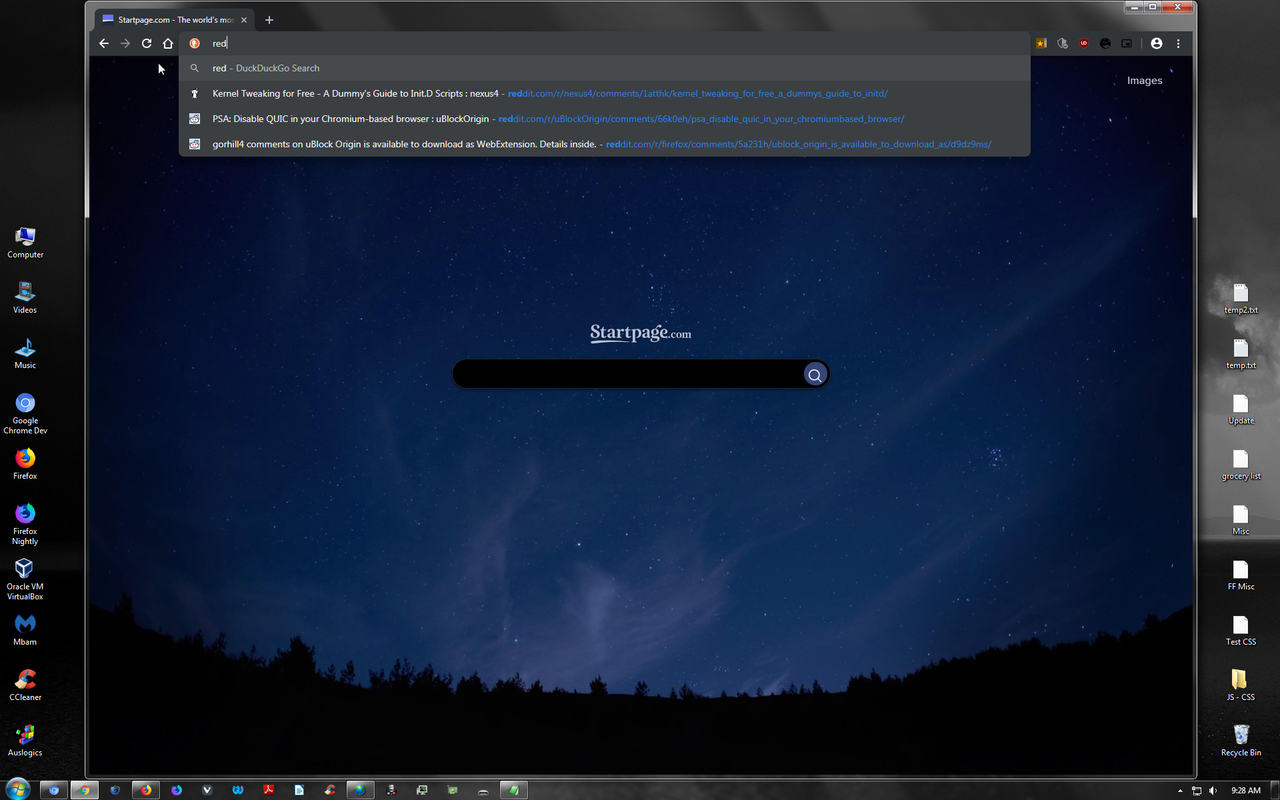Open the network tray icon
The height and width of the screenshot is (800, 1280).
click(1197, 791)
